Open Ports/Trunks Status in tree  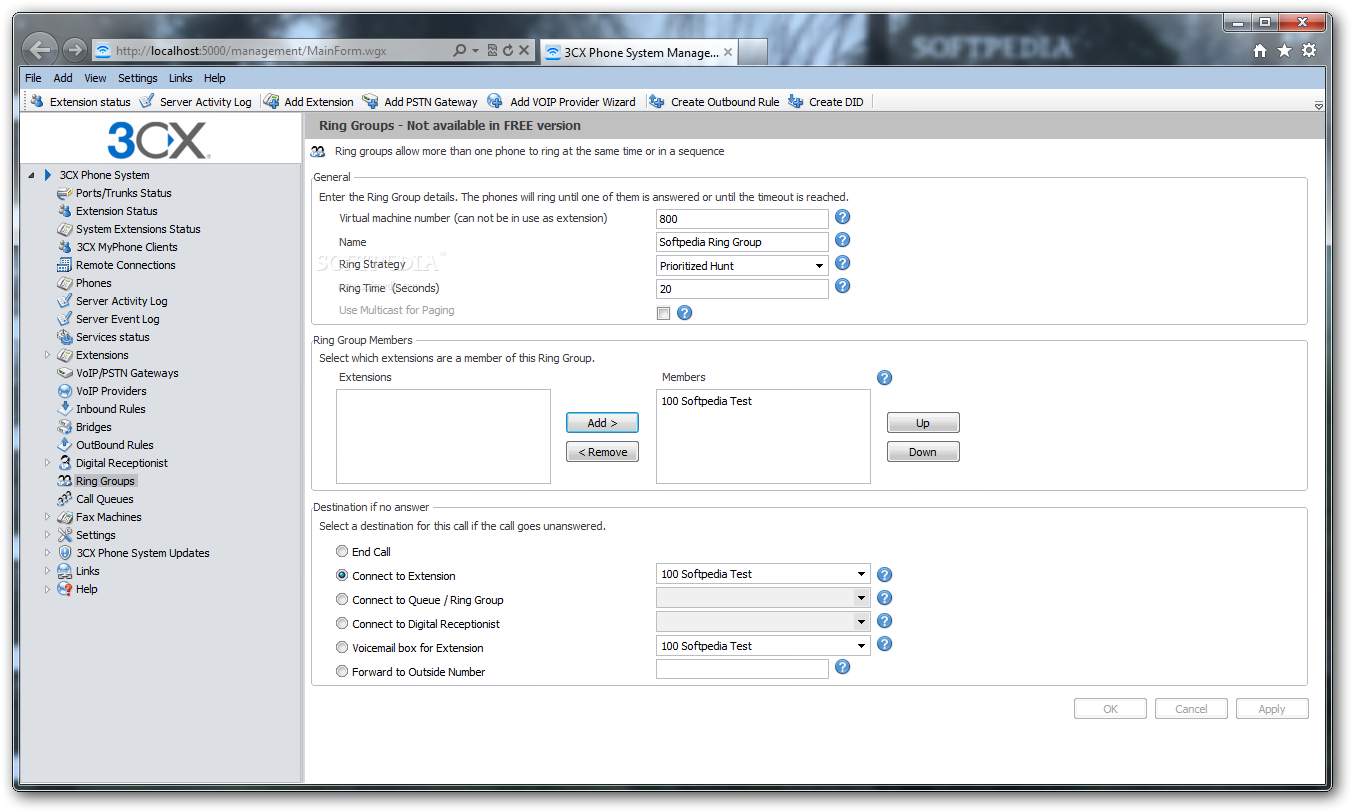coord(124,193)
